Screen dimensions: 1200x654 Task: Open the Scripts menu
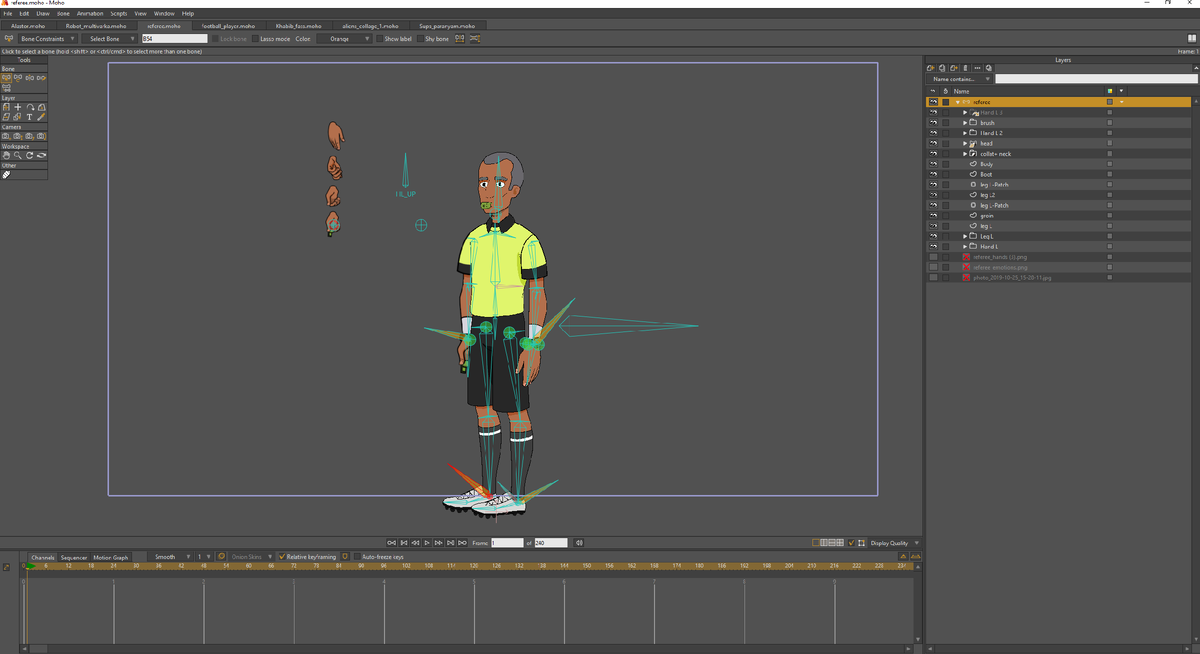click(x=119, y=14)
